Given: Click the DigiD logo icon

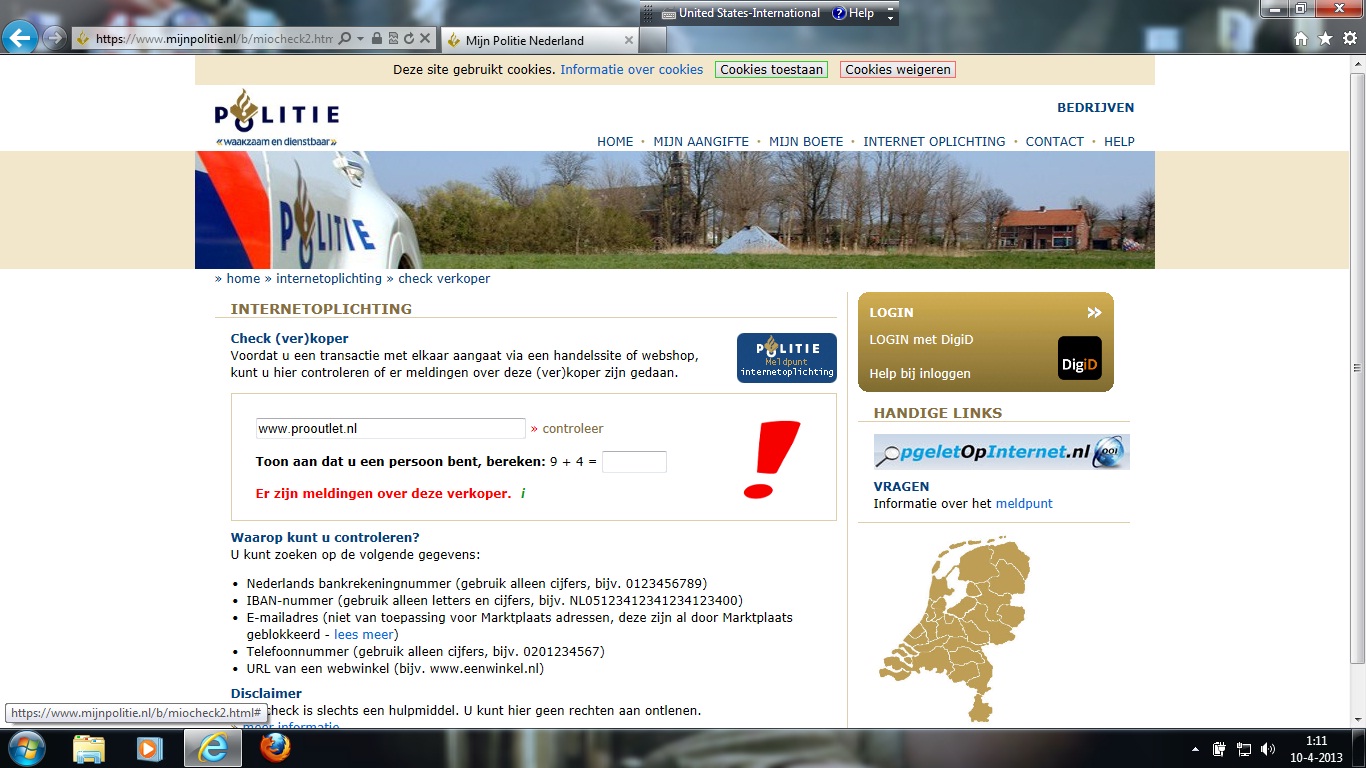Looking at the screenshot, I should pyautogui.click(x=1079, y=358).
